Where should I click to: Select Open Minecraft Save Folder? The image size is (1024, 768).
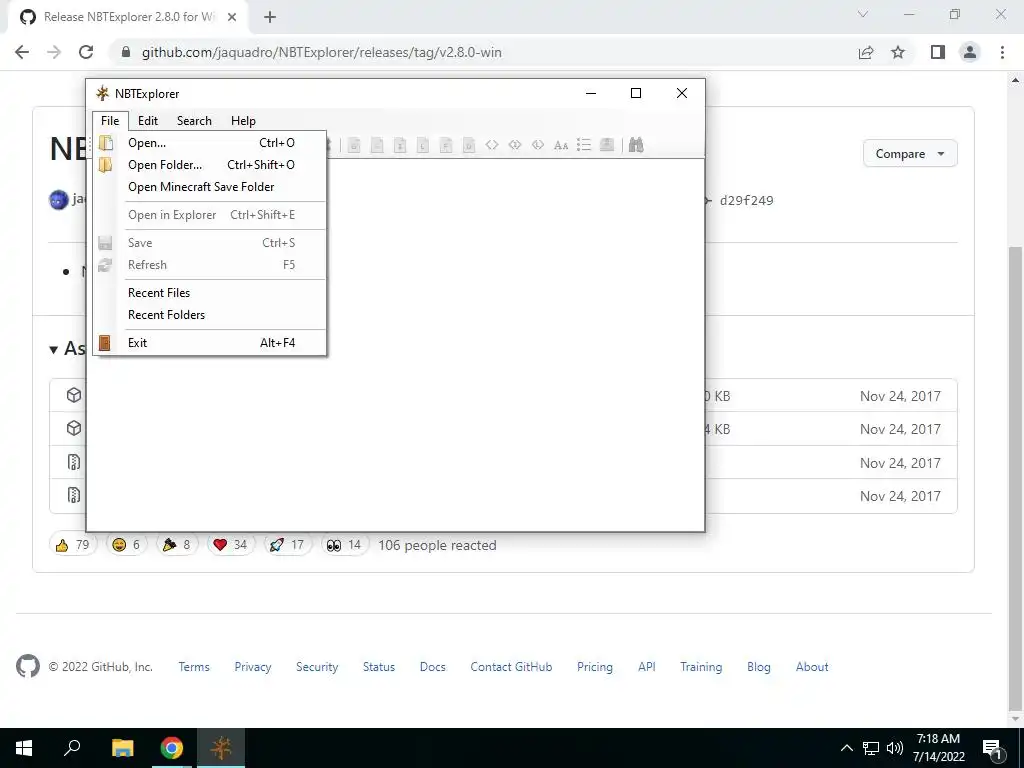(210, 187)
